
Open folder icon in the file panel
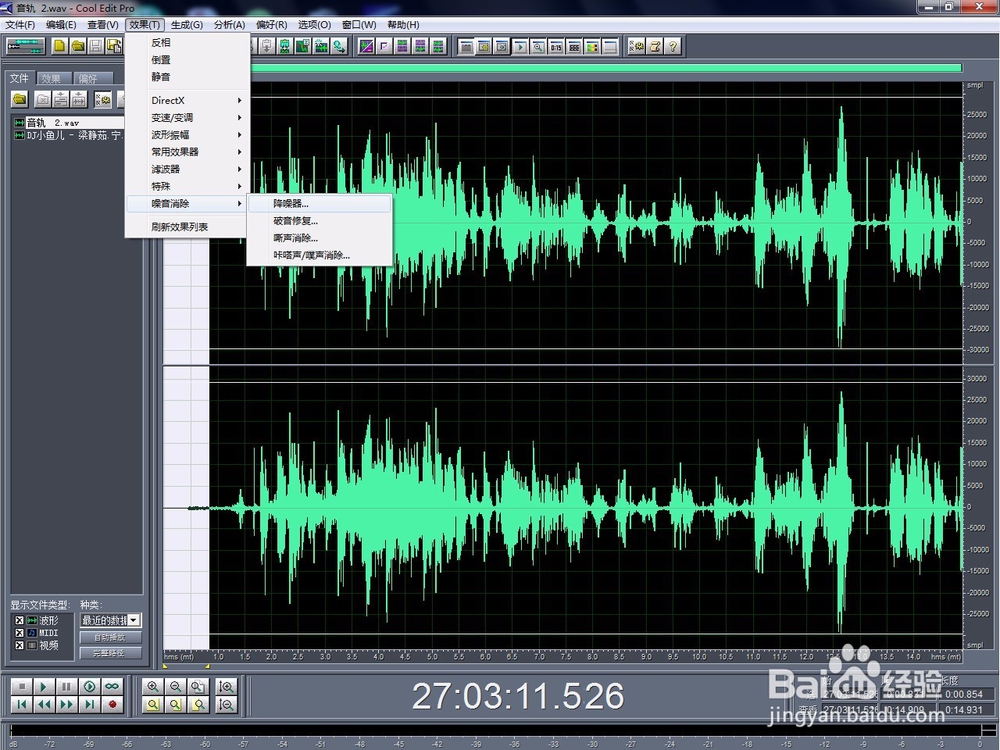click(x=20, y=99)
